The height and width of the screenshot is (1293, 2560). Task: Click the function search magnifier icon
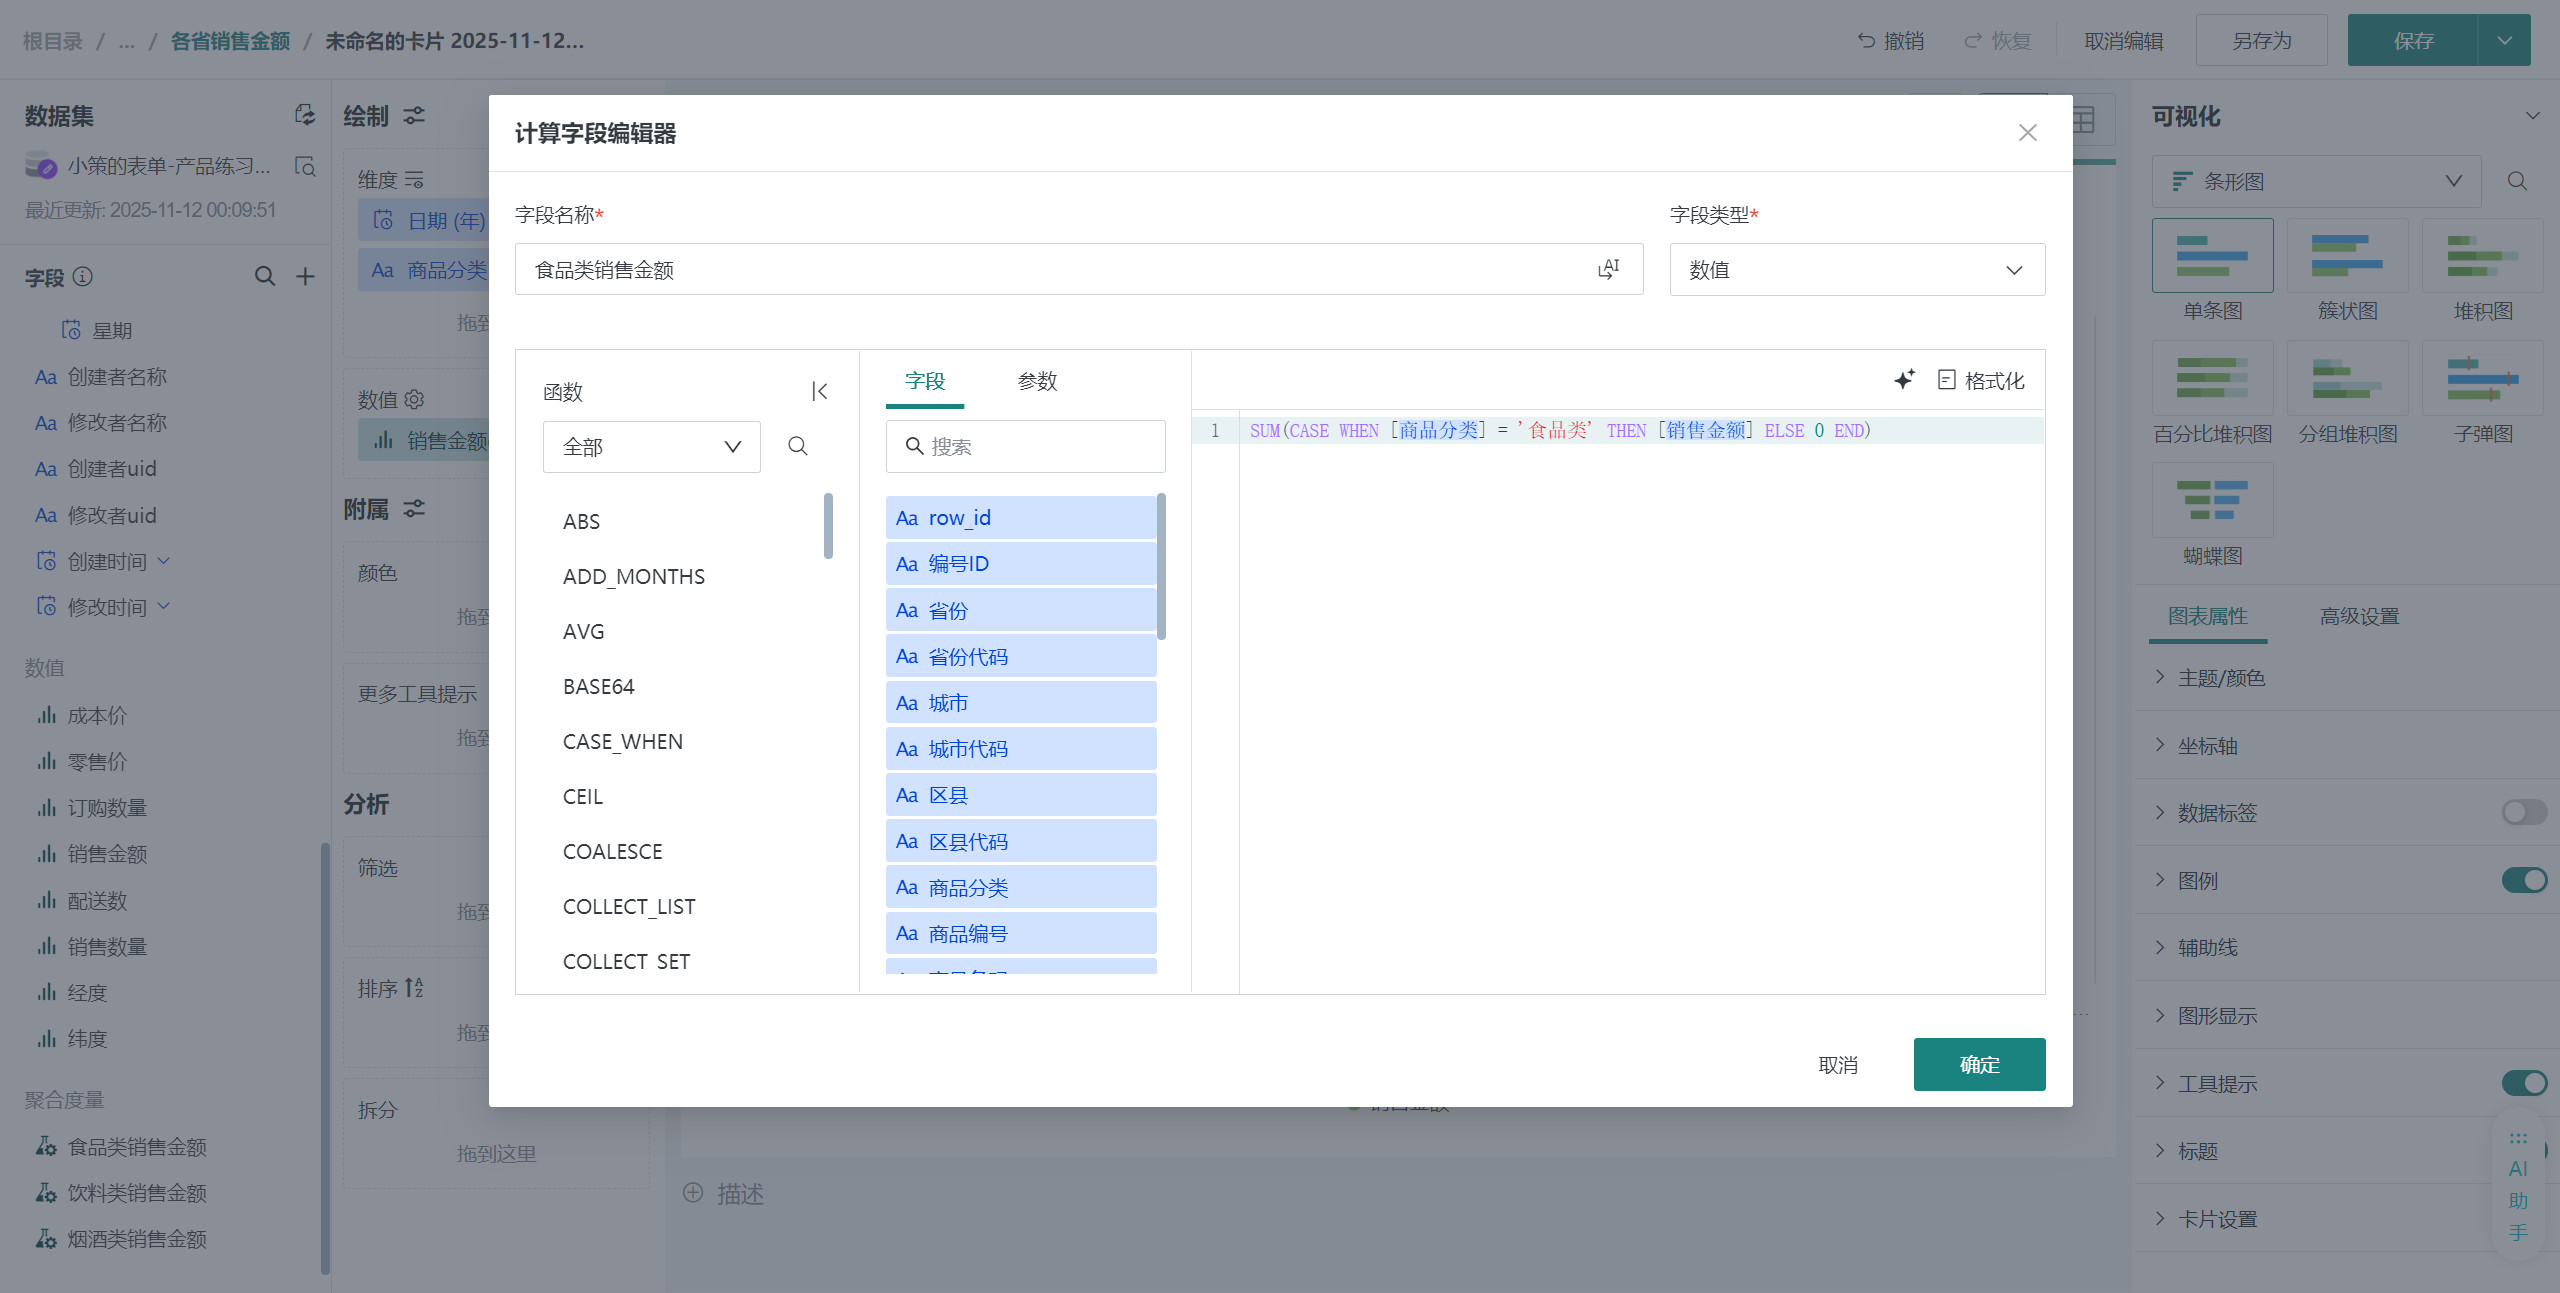(x=797, y=446)
